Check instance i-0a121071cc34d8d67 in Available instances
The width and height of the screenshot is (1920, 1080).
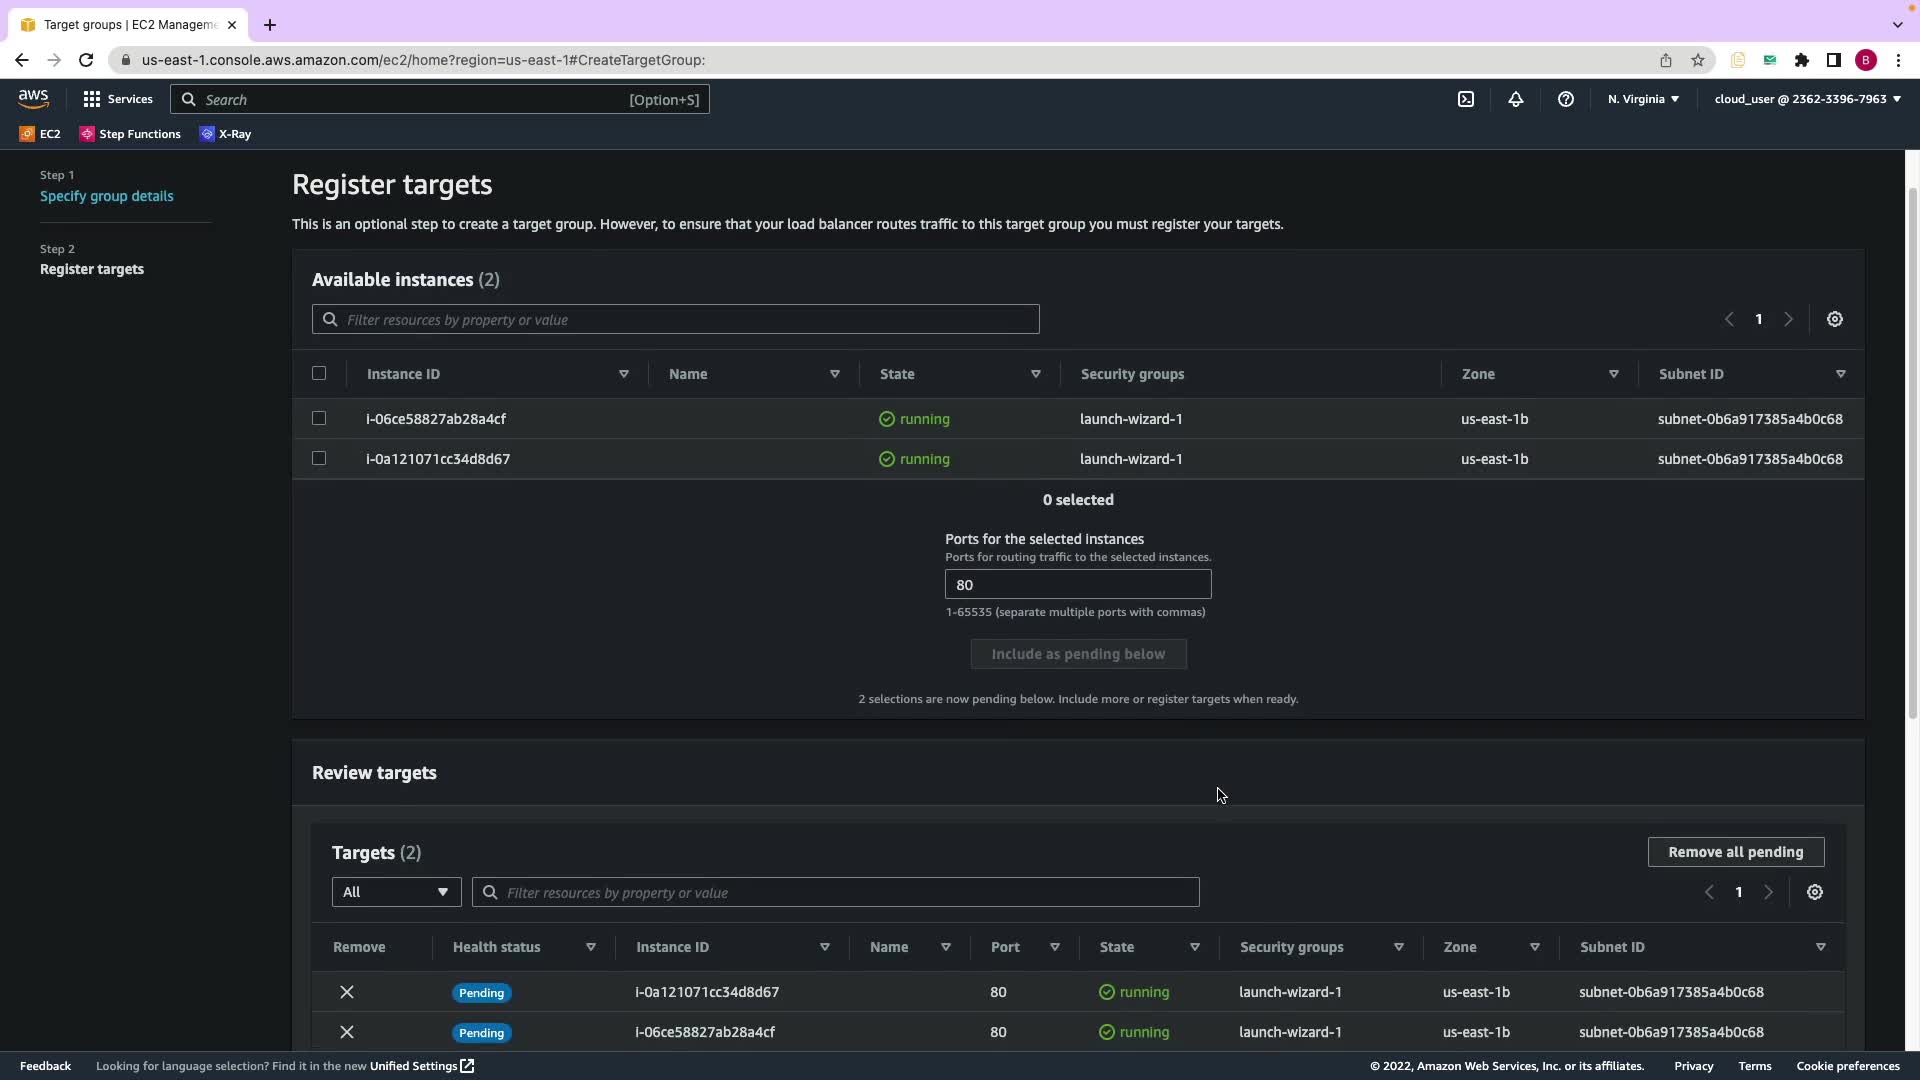pyautogui.click(x=319, y=458)
